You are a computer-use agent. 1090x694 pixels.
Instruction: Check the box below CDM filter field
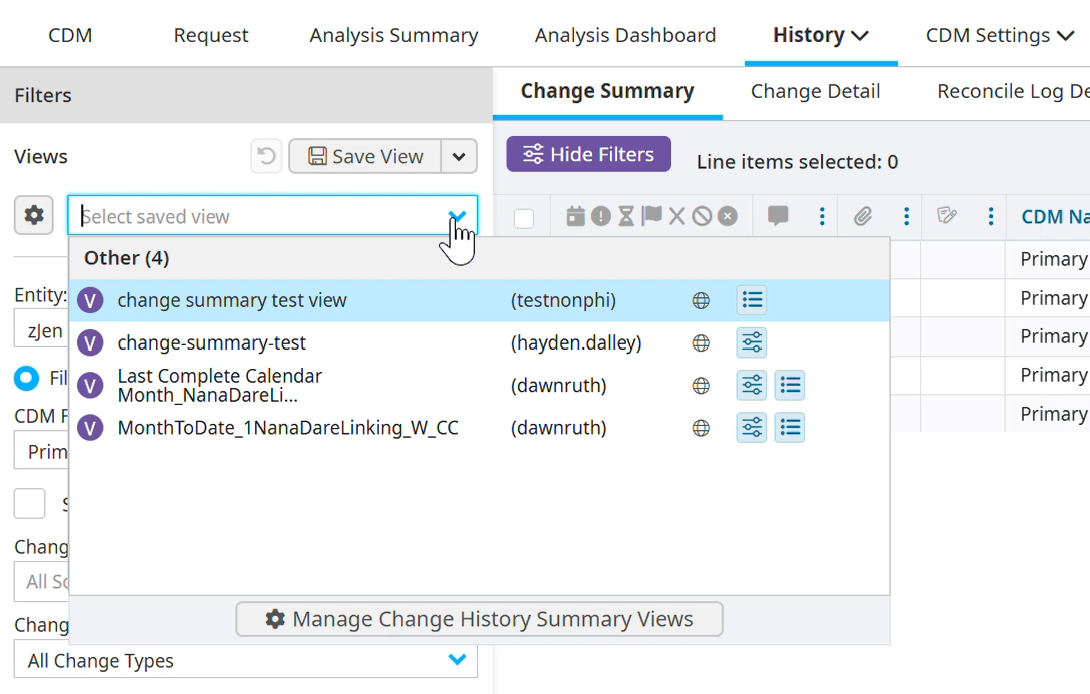coord(30,504)
